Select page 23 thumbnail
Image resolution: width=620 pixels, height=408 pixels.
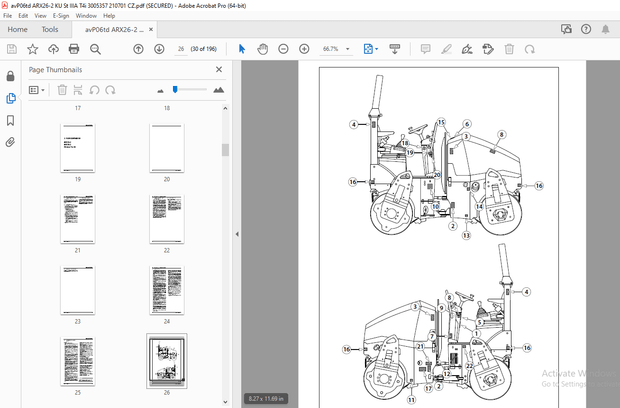click(x=78, y=290)
